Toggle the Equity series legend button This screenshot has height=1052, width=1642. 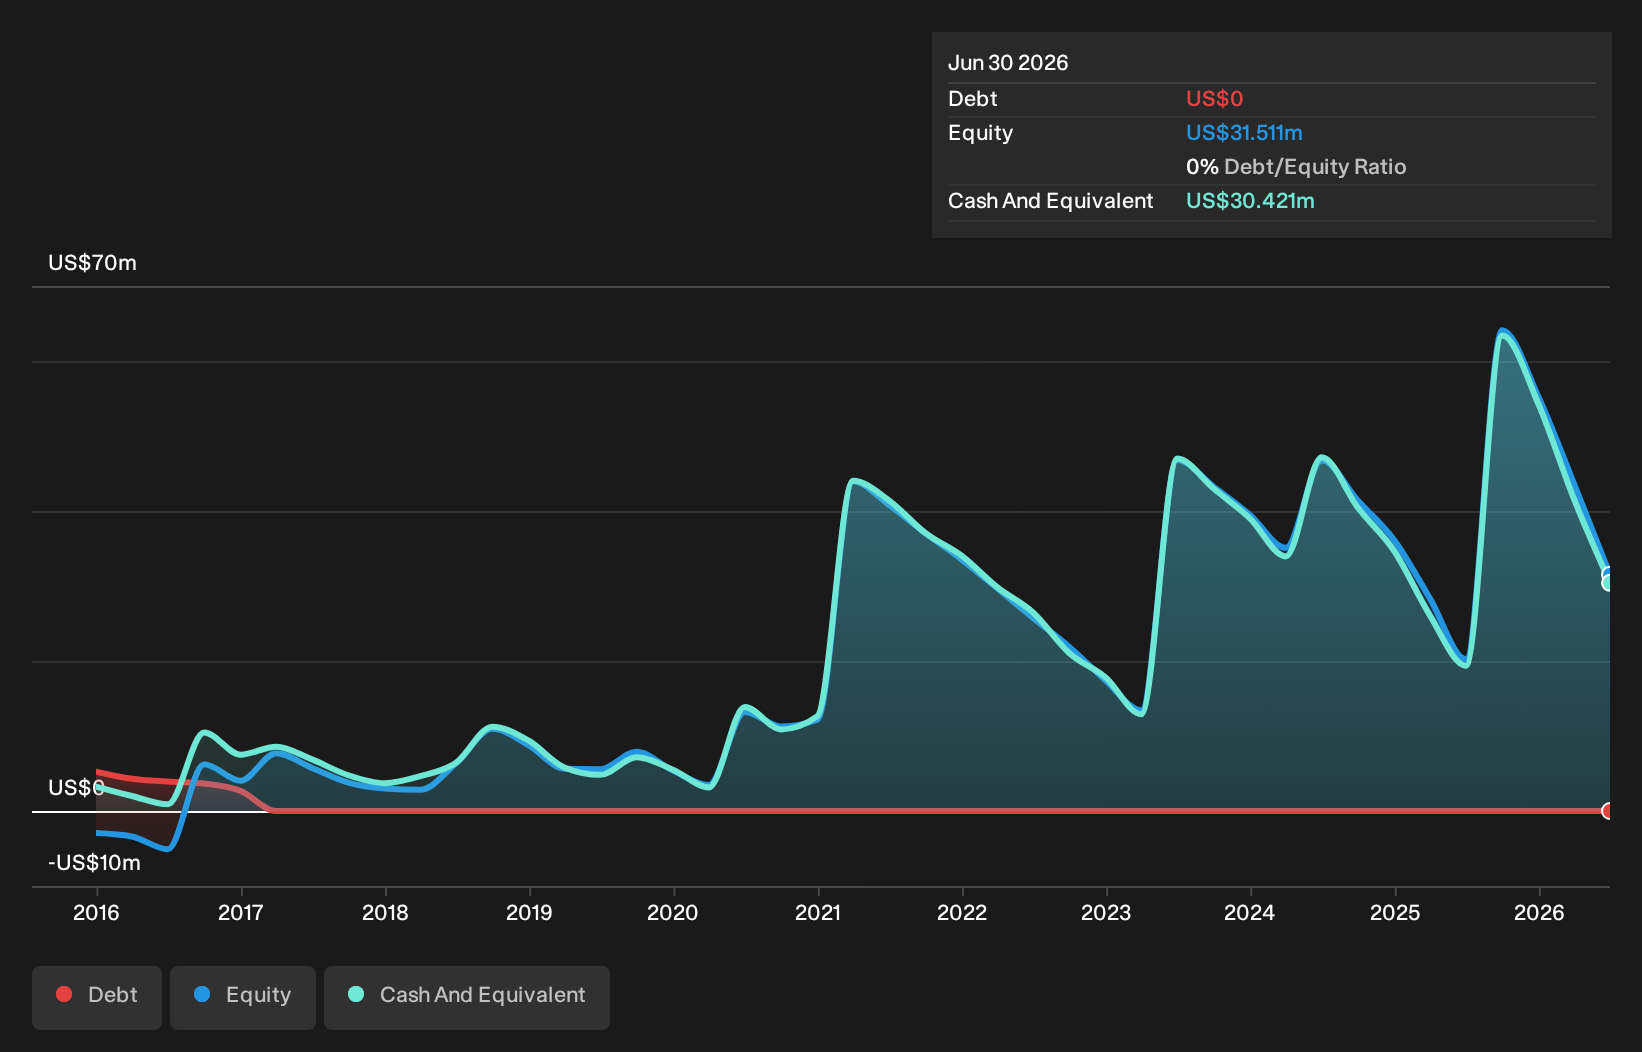[x=243, y=997]
